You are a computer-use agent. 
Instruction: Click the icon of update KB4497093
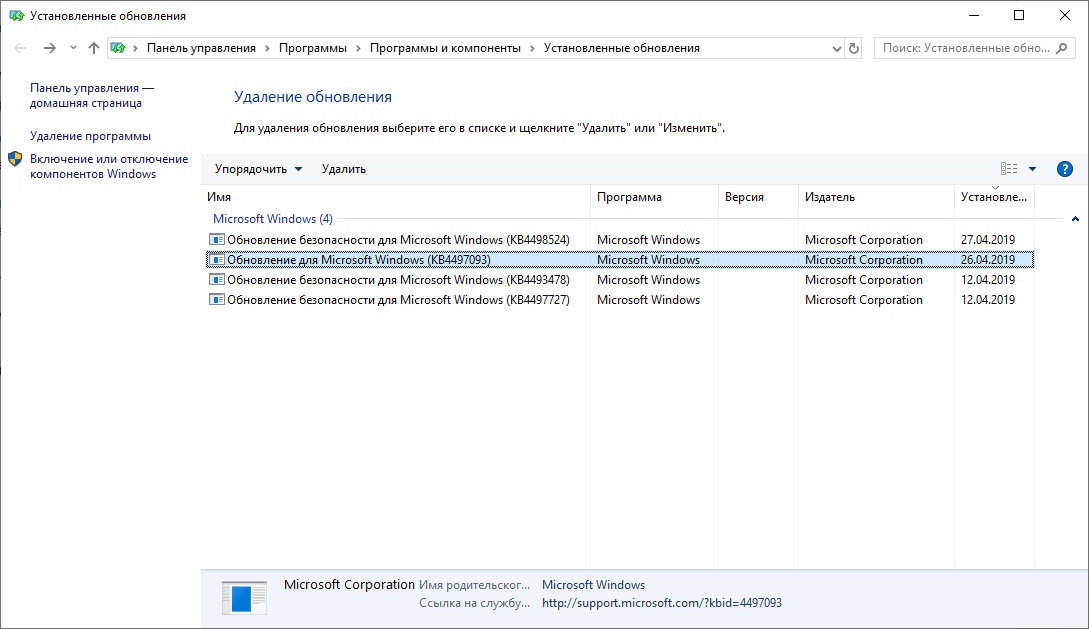(x=217, y=260)
